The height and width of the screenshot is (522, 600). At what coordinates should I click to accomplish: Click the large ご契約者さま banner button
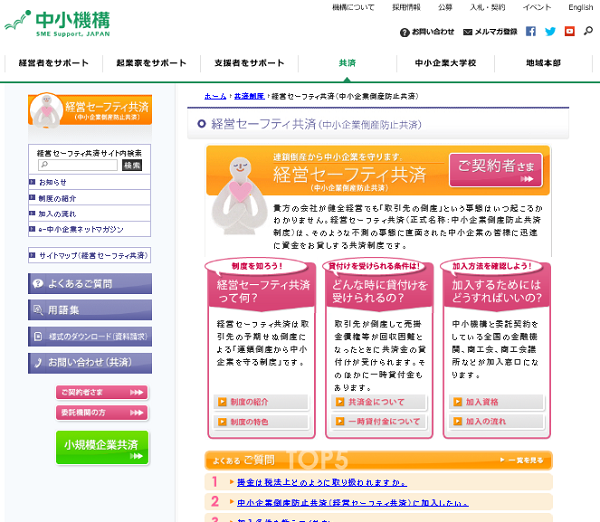[496, 170]
